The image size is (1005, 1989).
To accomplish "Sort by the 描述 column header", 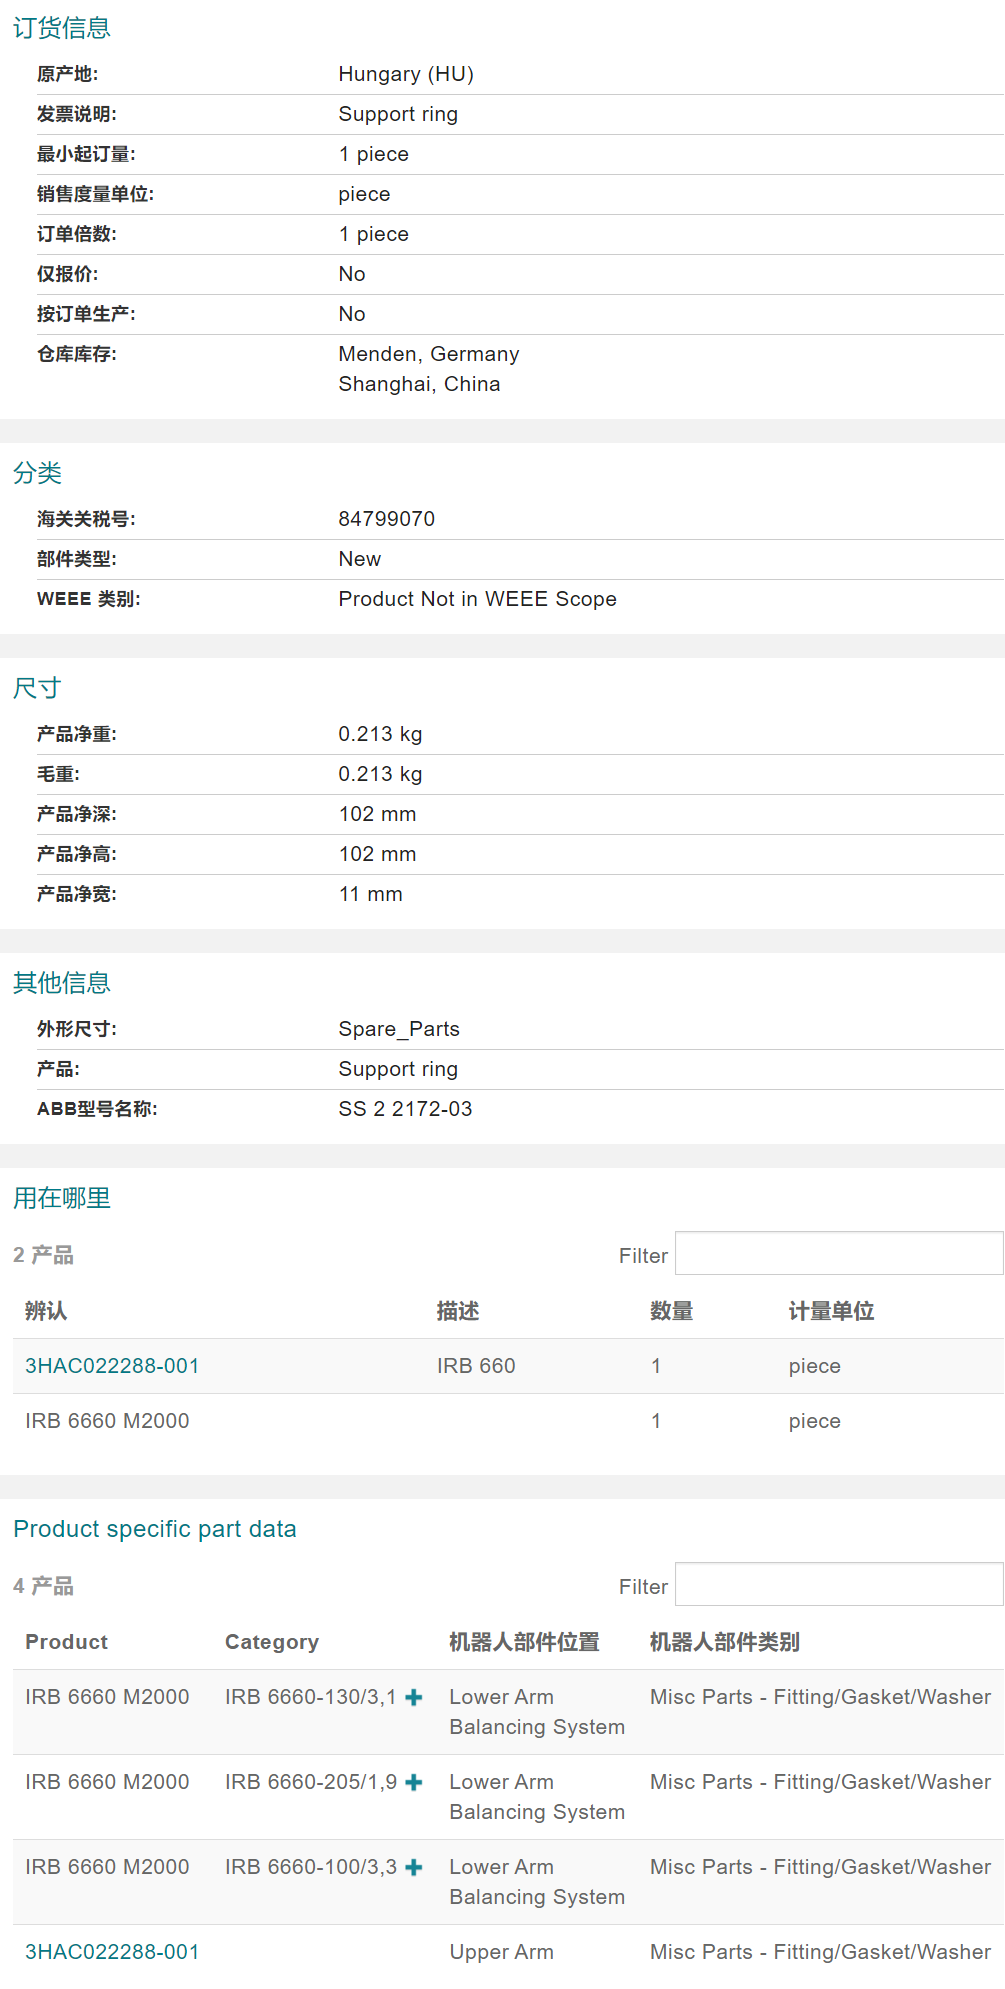I will (x=458, y=1311).
